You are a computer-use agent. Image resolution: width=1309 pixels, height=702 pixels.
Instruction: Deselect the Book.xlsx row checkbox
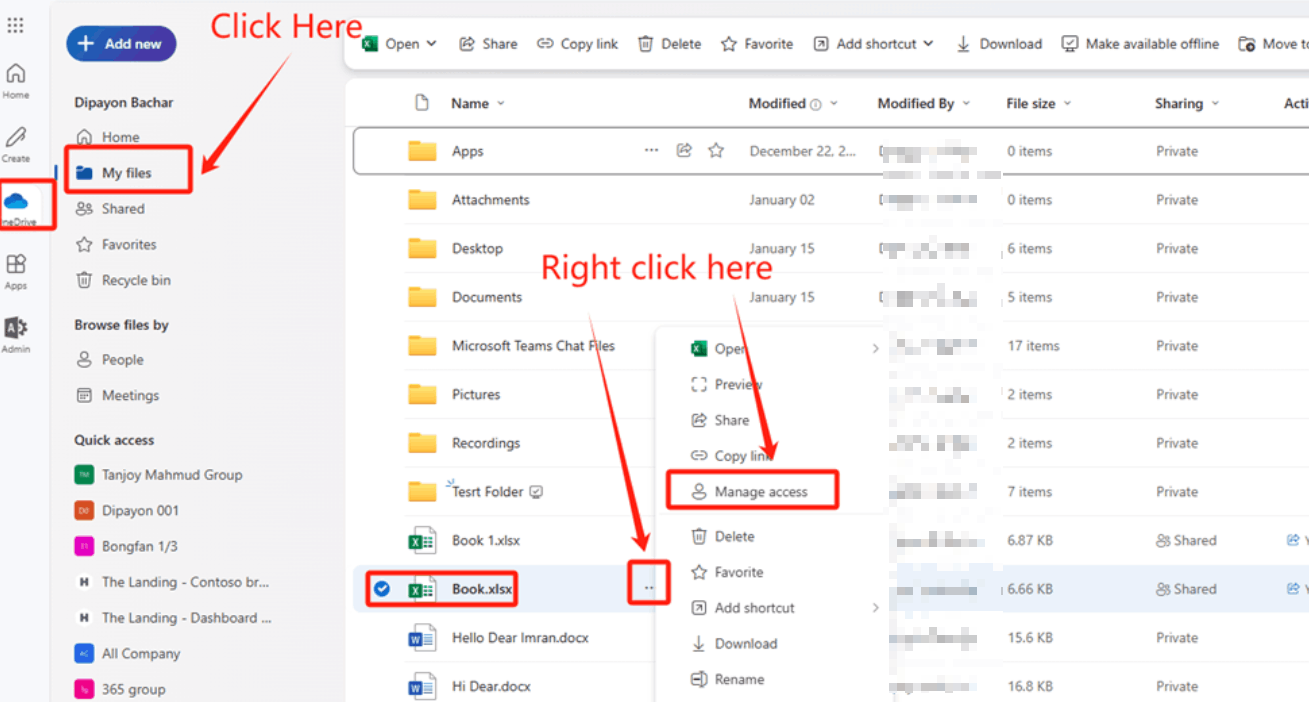pos(381,589)
